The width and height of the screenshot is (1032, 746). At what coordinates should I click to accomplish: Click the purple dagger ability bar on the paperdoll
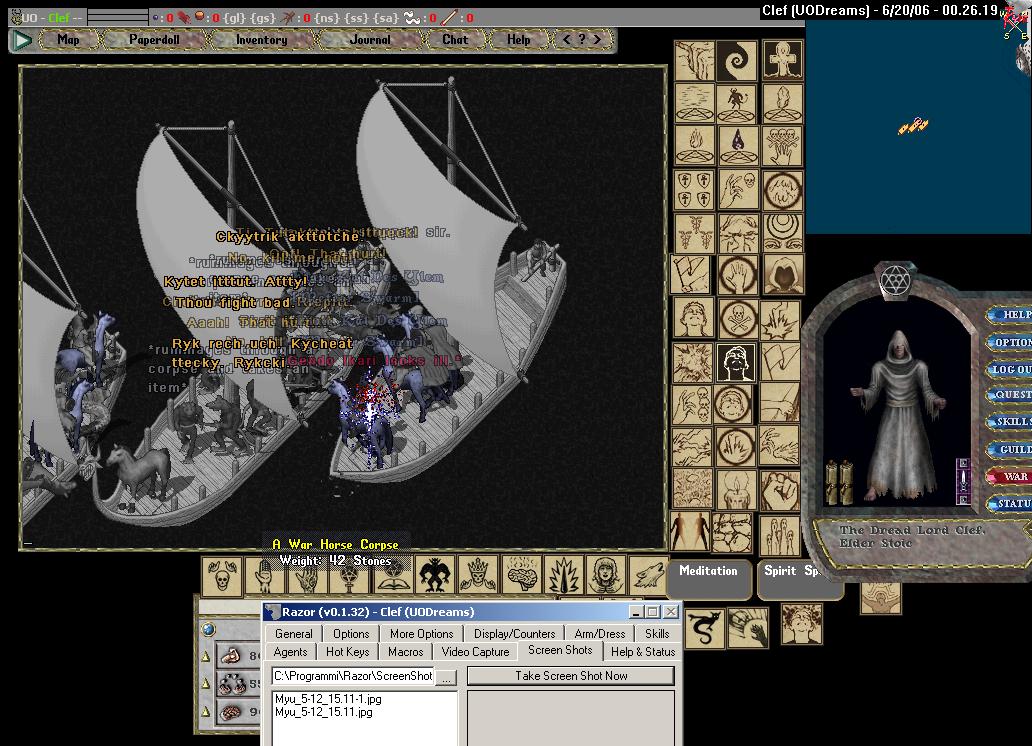[963, 481]
